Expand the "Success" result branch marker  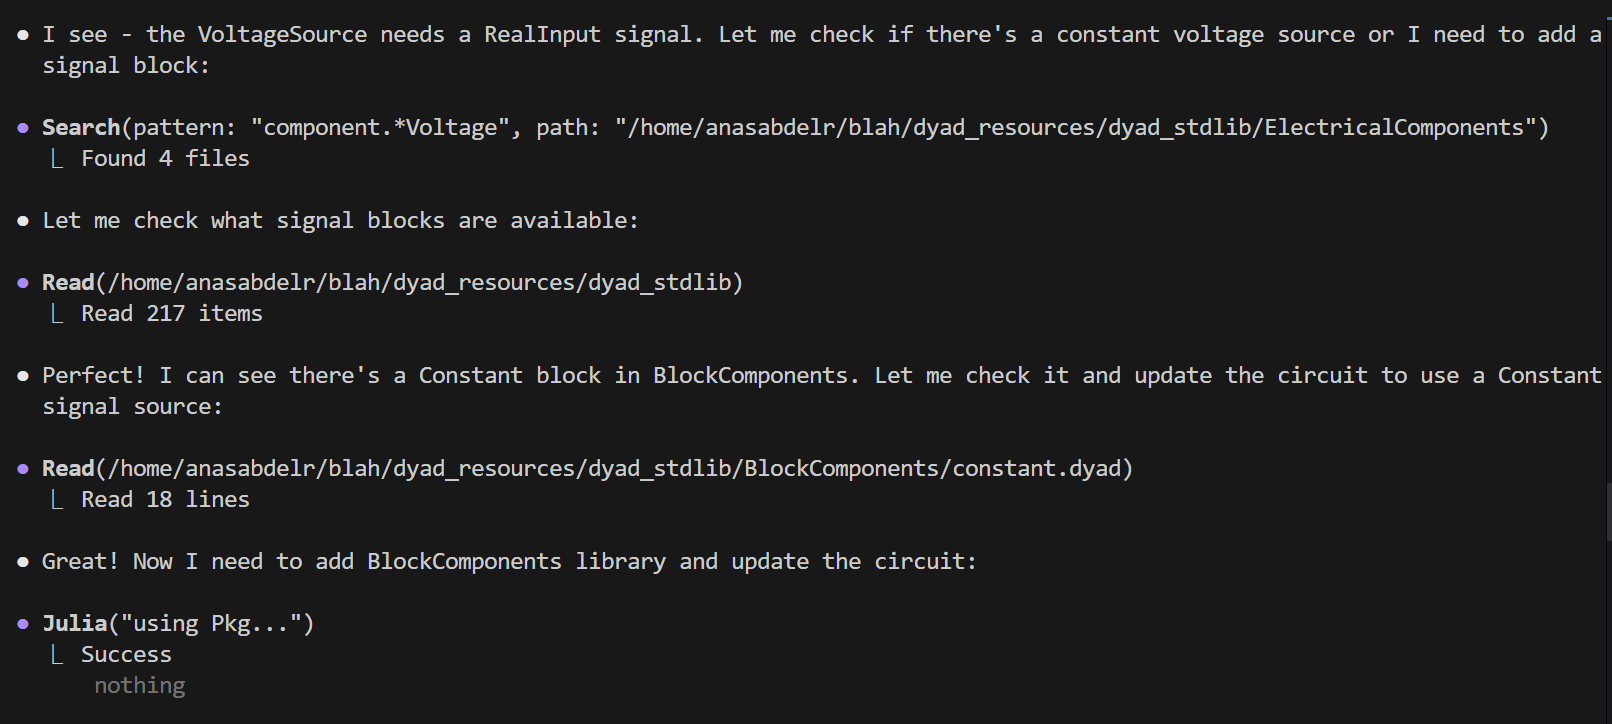pos(57,655)
